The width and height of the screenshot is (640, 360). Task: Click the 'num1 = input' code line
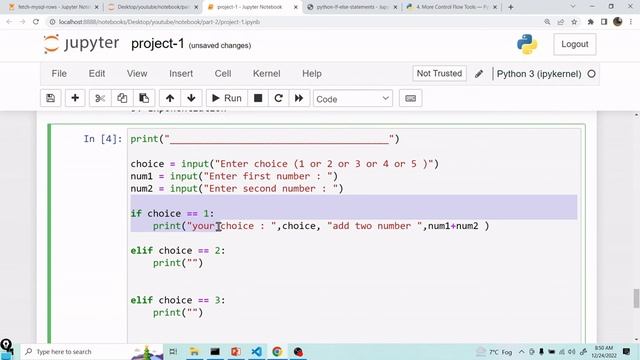[x=234, y=176]
